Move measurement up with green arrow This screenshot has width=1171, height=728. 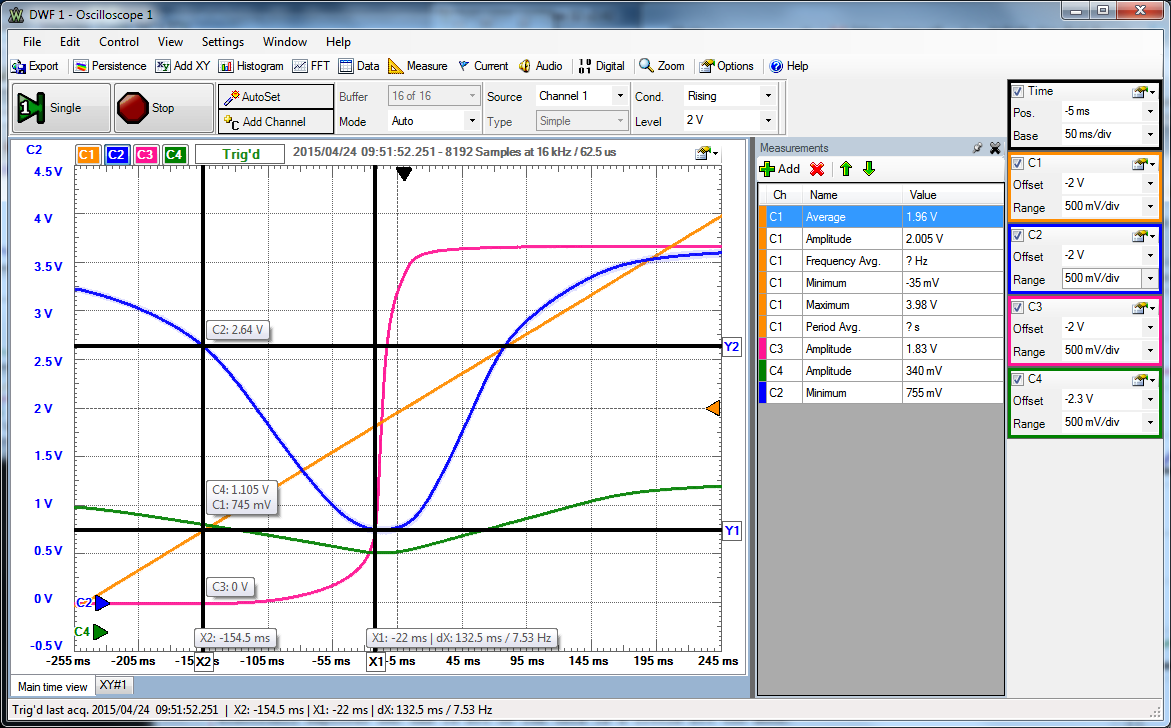pos(845,169)
